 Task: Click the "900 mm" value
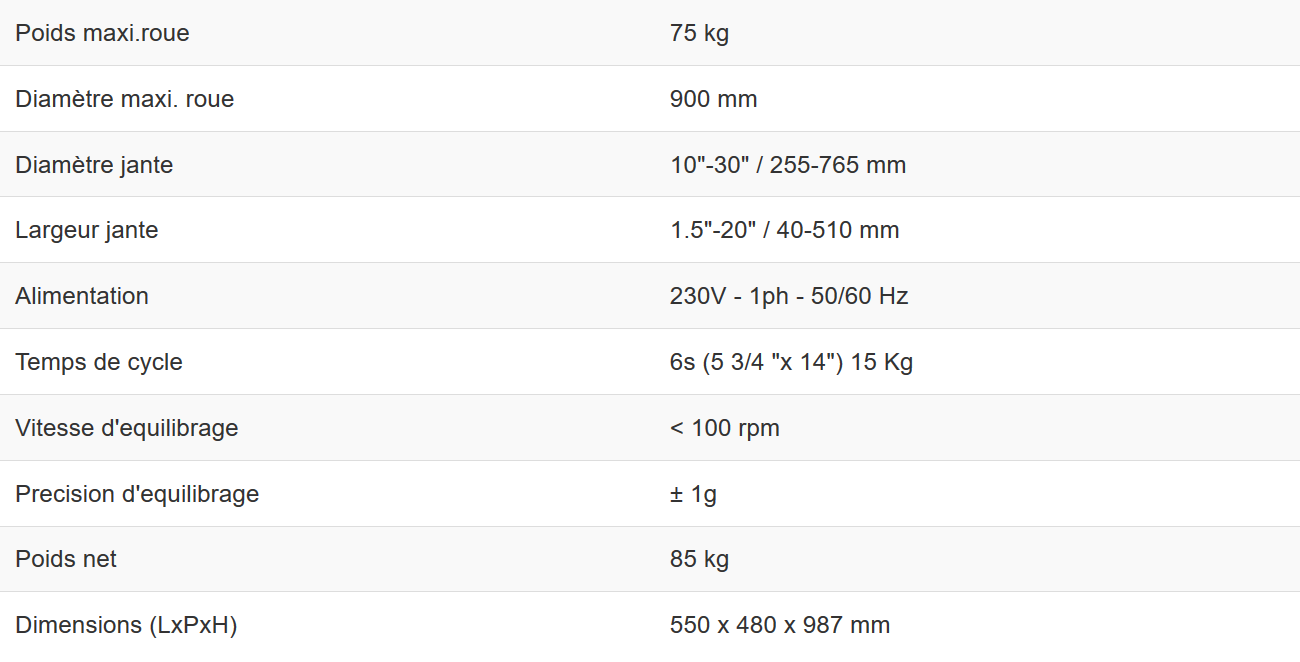[713, 99]
